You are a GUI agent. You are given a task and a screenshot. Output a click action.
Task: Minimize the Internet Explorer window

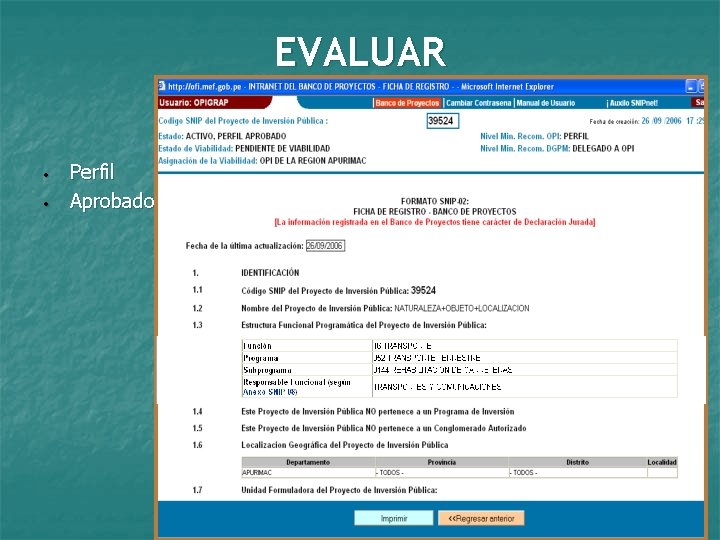click(x=691, y=86)
